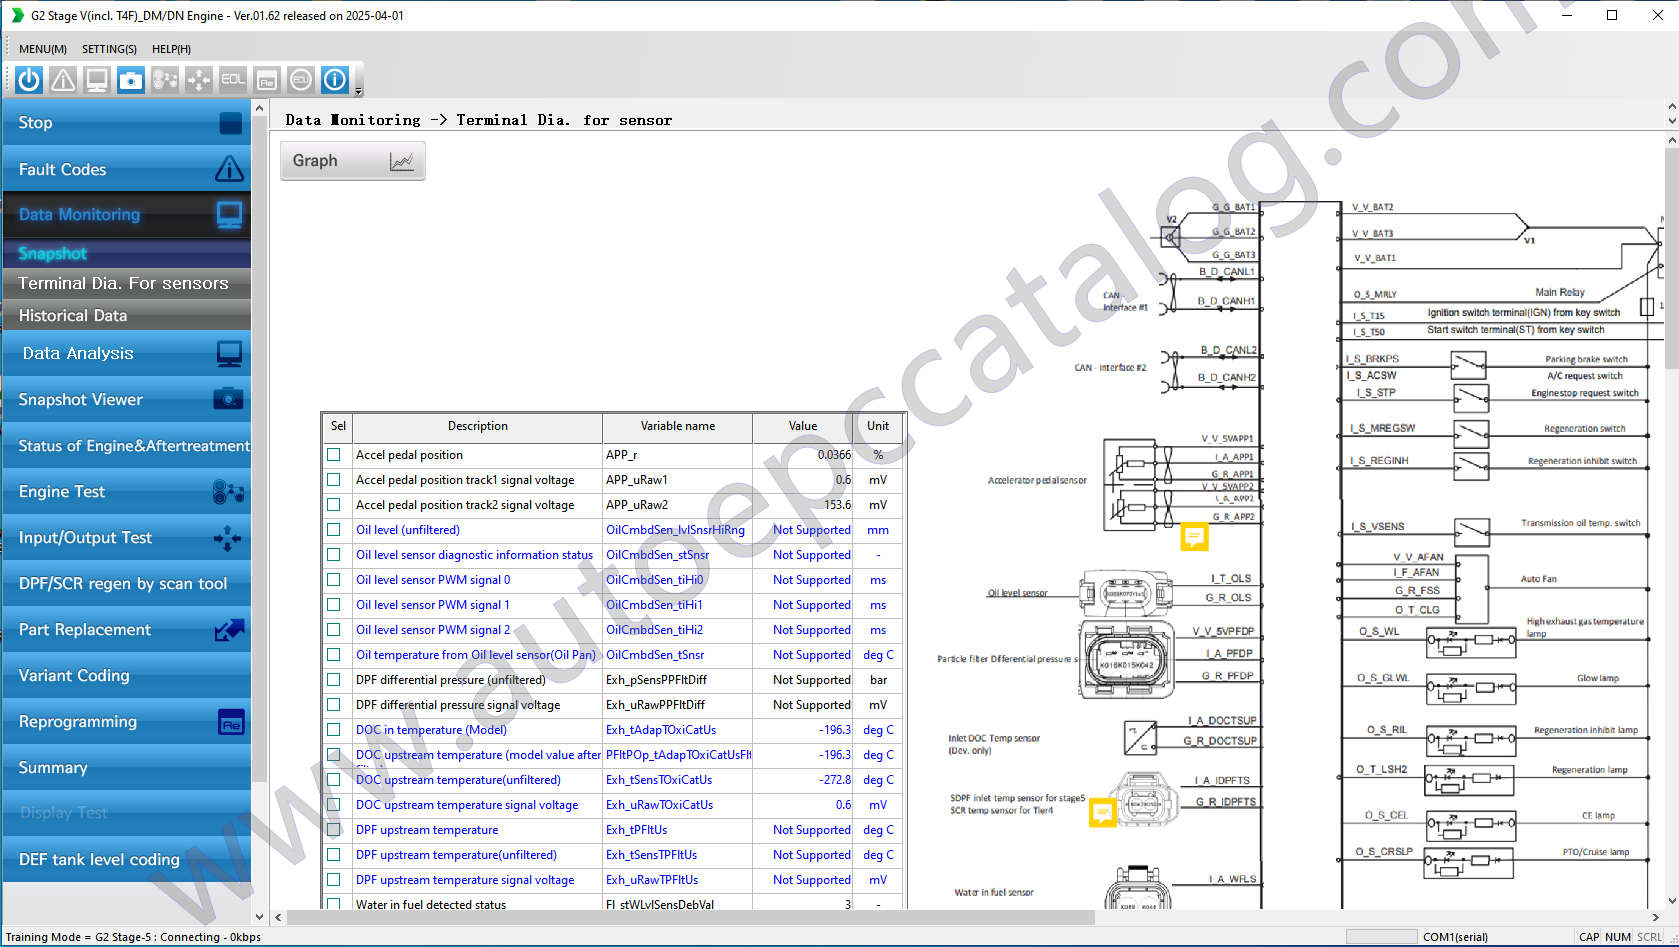The width and height of the screenshot is (1679, 947).
Task: Click the power icon in the toolbar
Action: click(x=29, y=80)
